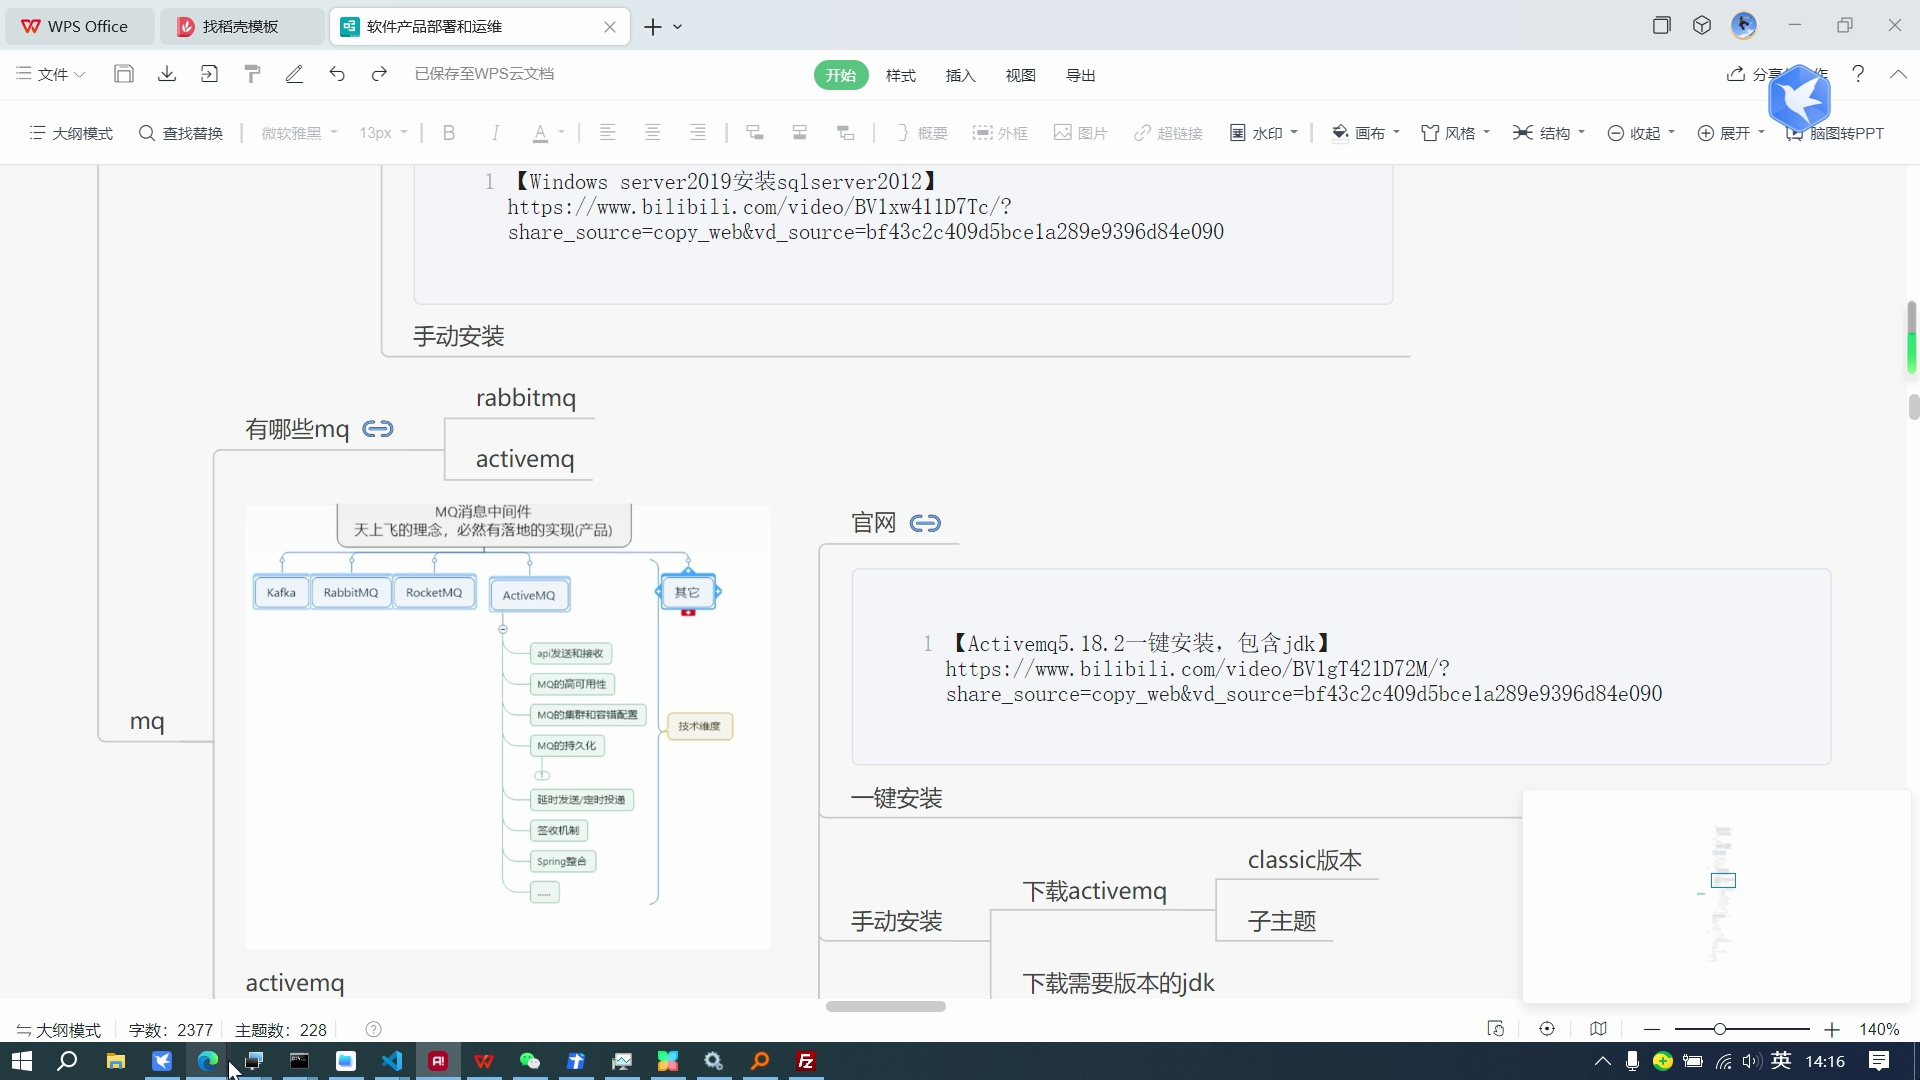
Task: Add a hyperlink with 超链接
Action: tap(1168, 133)
